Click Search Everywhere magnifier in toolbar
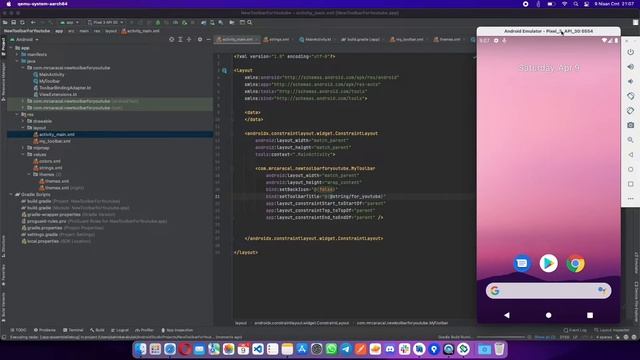Screen dimensions: 640x360 click(249, 22)
